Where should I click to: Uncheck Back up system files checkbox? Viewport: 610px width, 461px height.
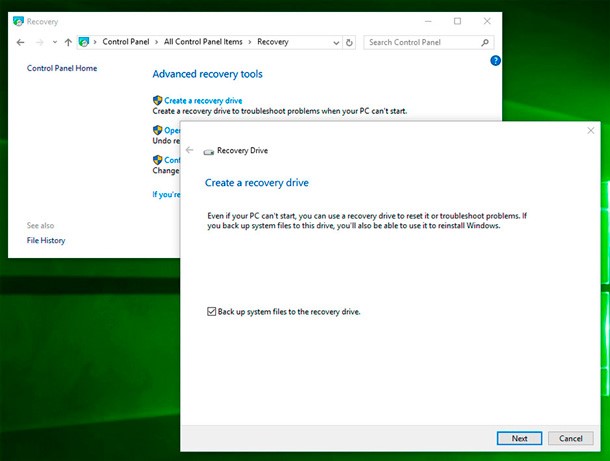[x=211, y=312]
